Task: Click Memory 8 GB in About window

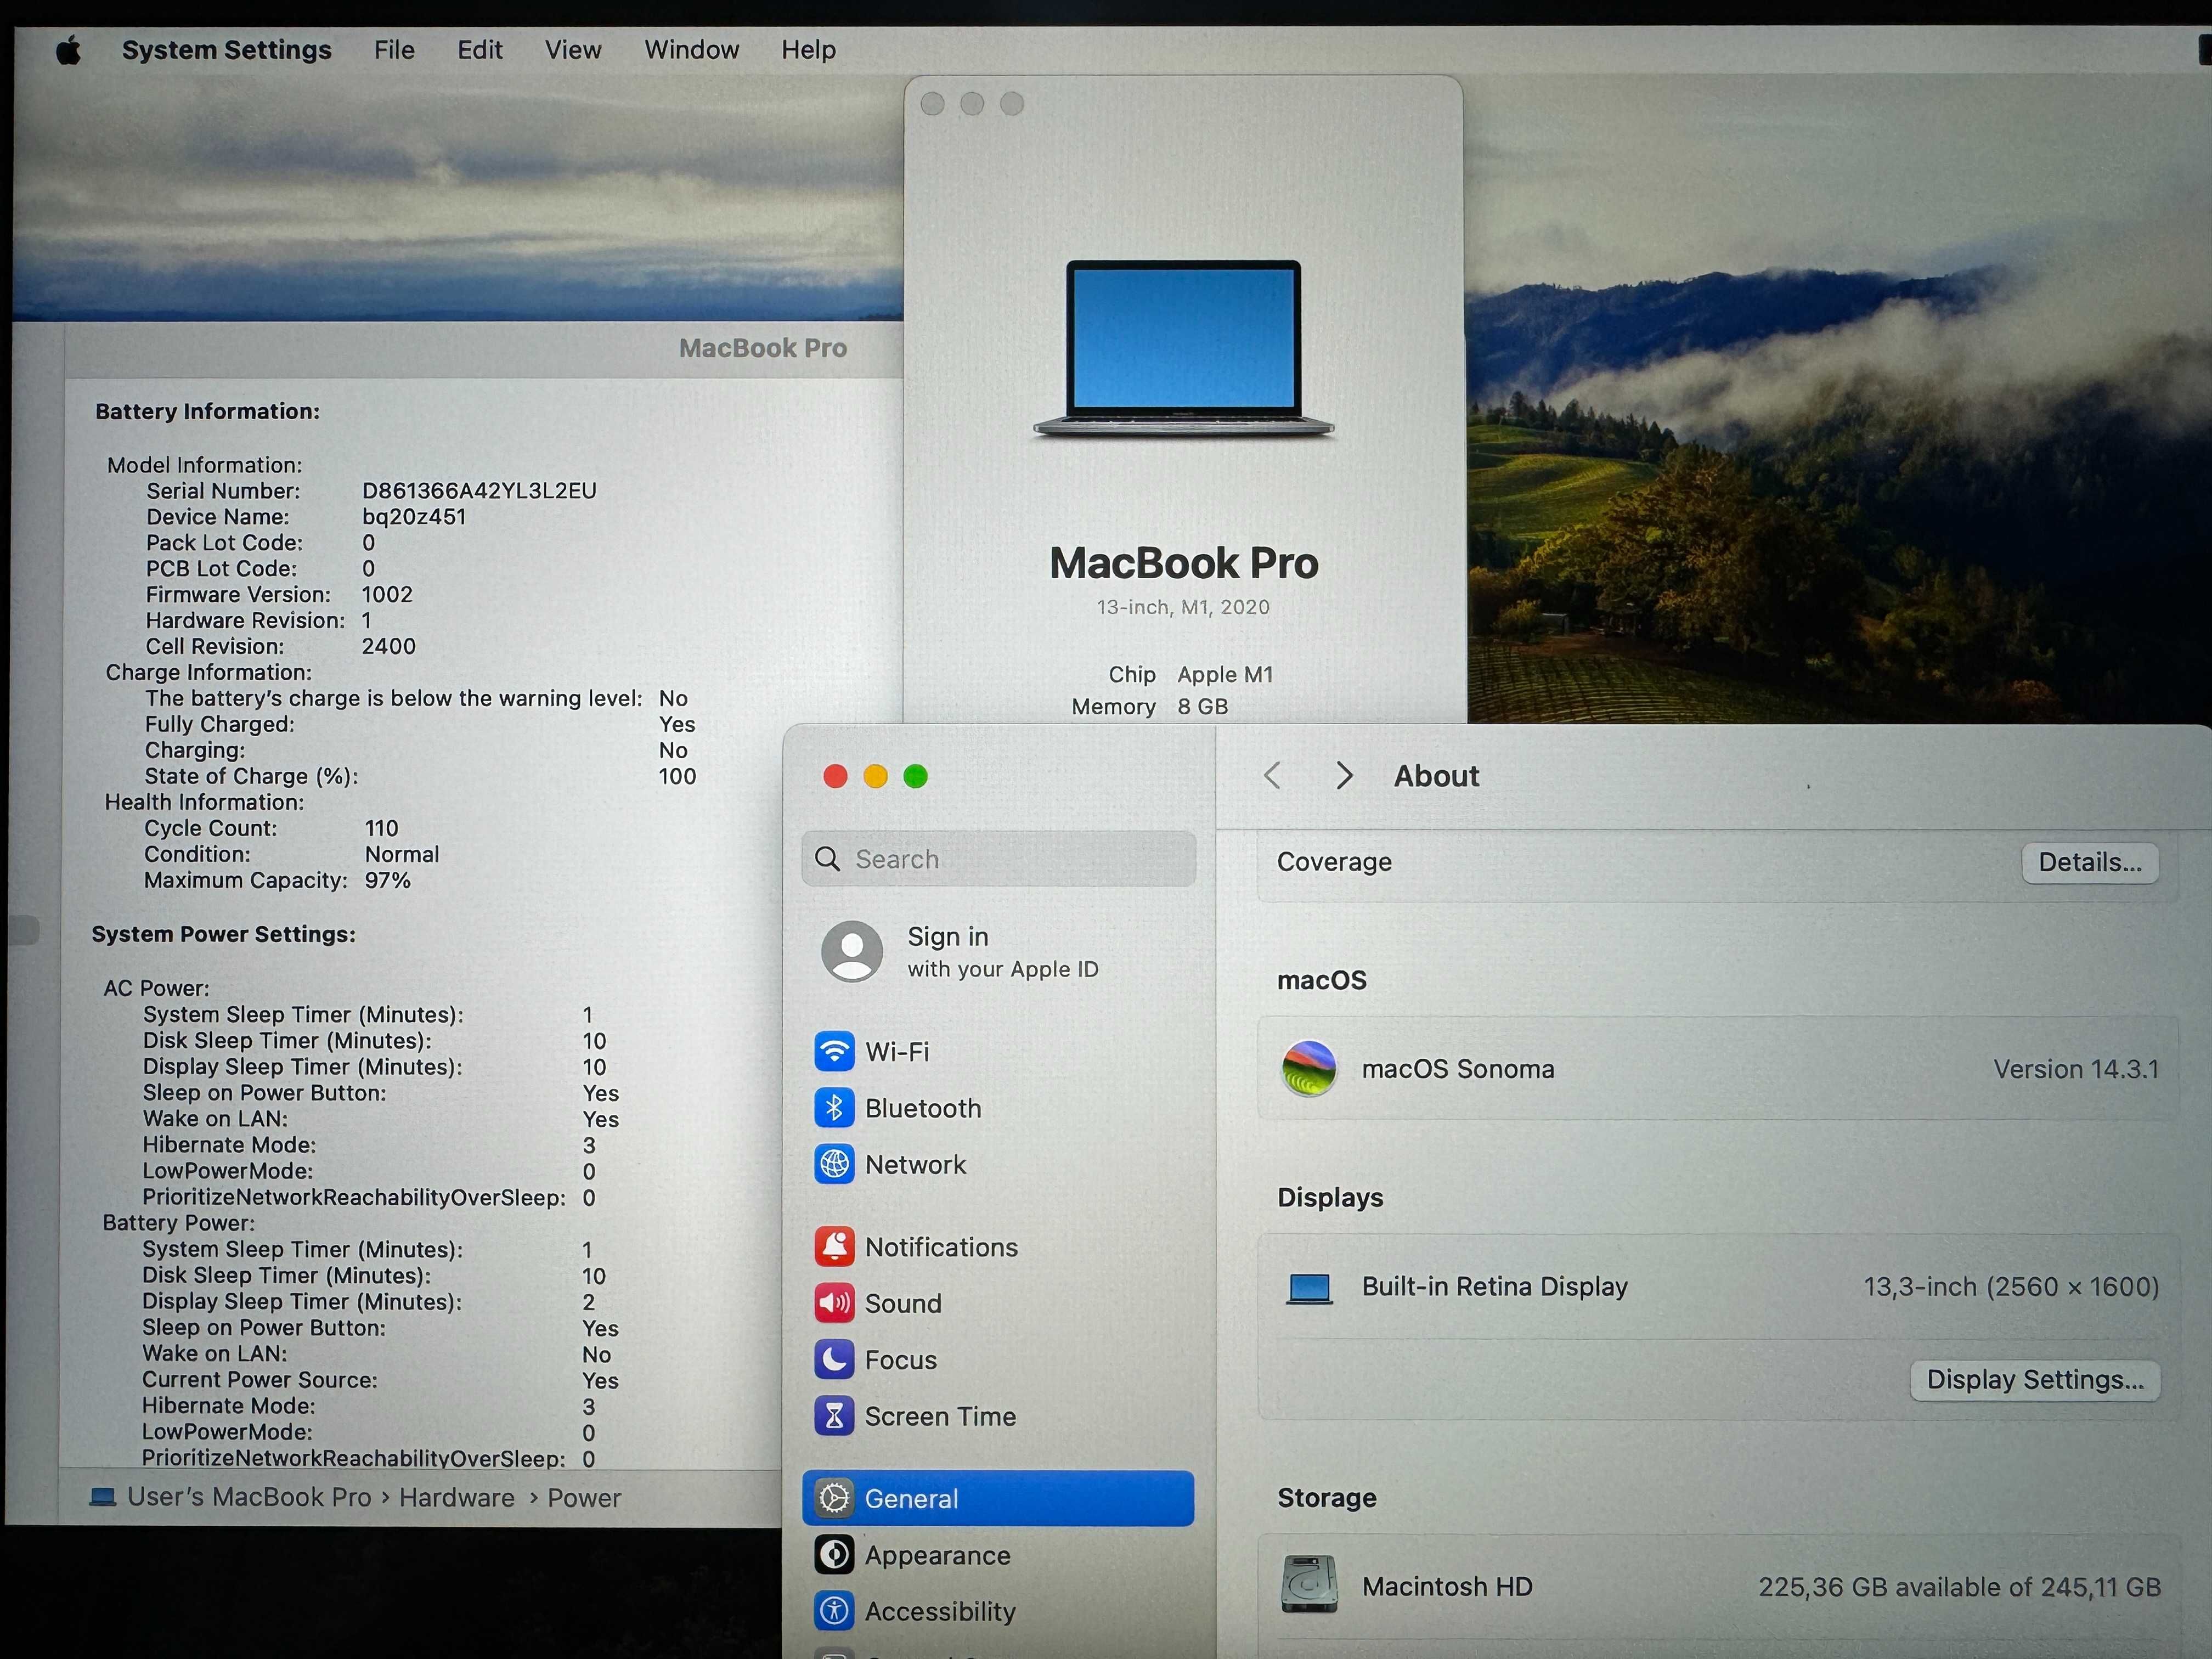Action: [1149, 706]
